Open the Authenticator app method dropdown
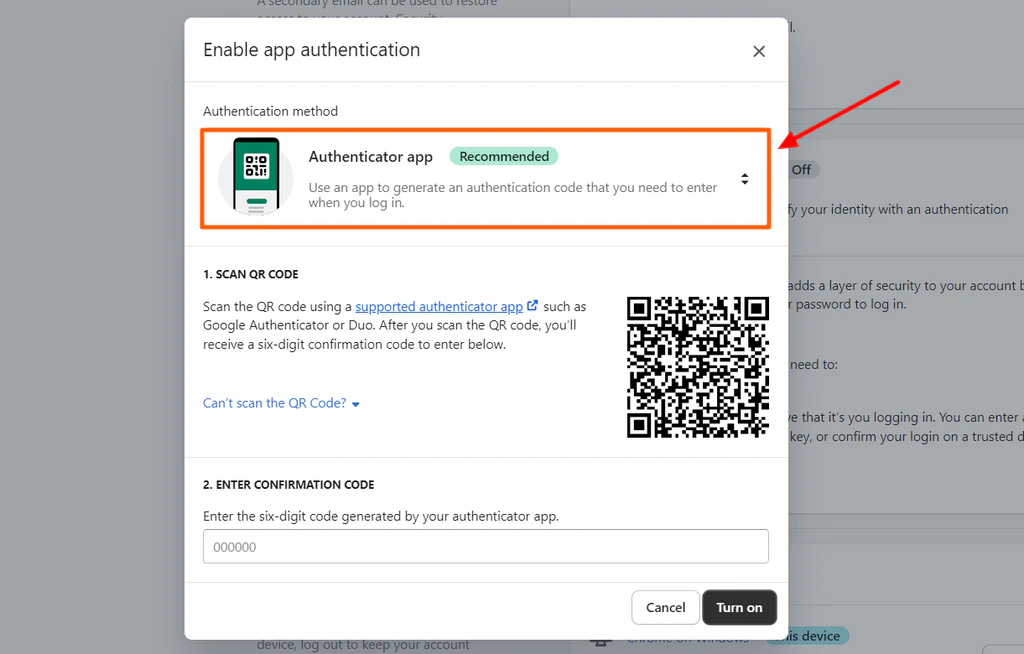1024x654 pixels. pyautogui.click(x=485, y=178)
